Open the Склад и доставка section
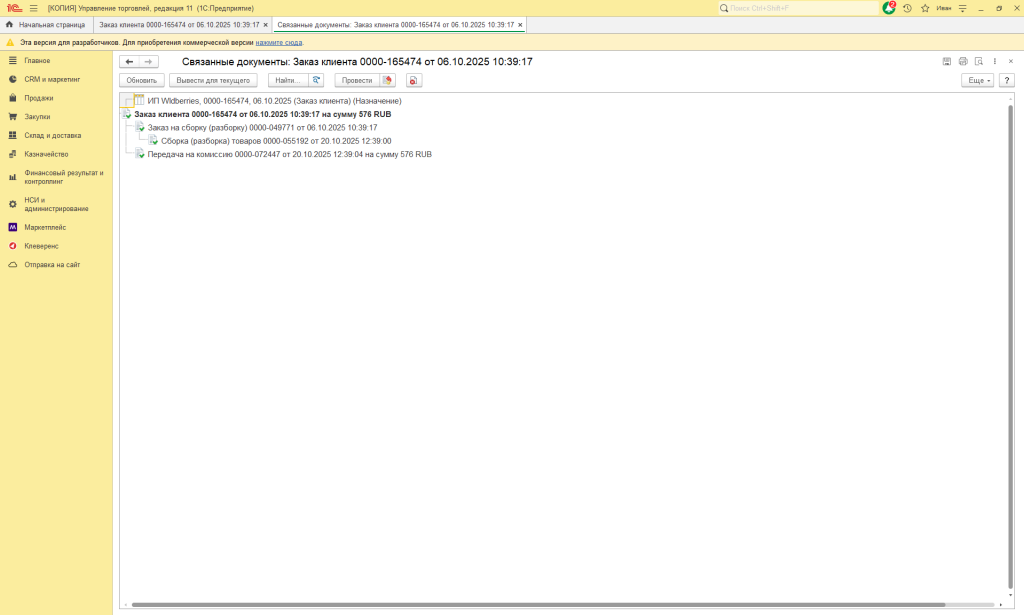This screenshot has width=1024, height=615. 53,135
